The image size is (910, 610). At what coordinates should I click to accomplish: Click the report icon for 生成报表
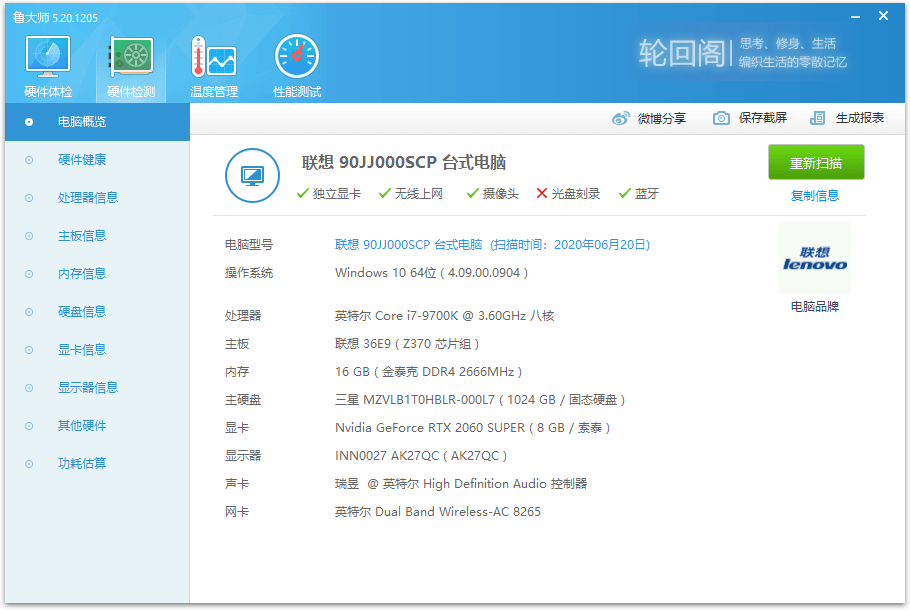coord(817,118)
